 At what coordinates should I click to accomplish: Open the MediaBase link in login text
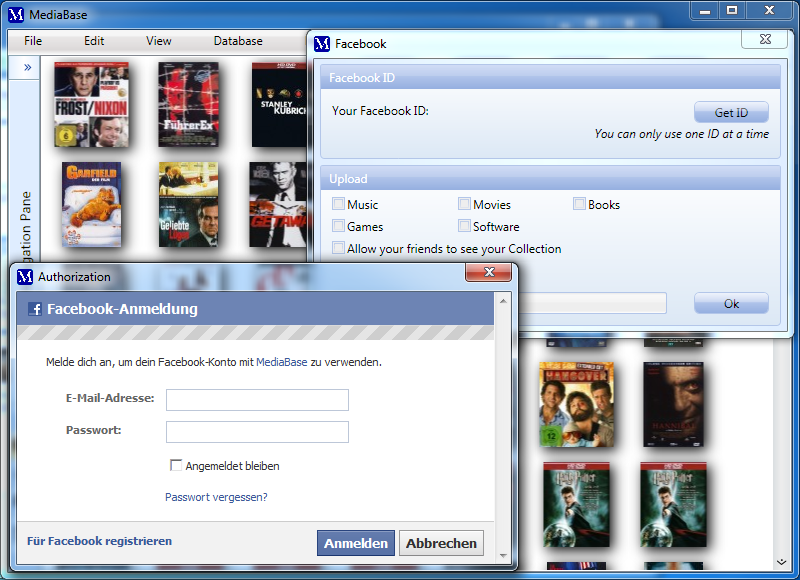tap(282, 362)
